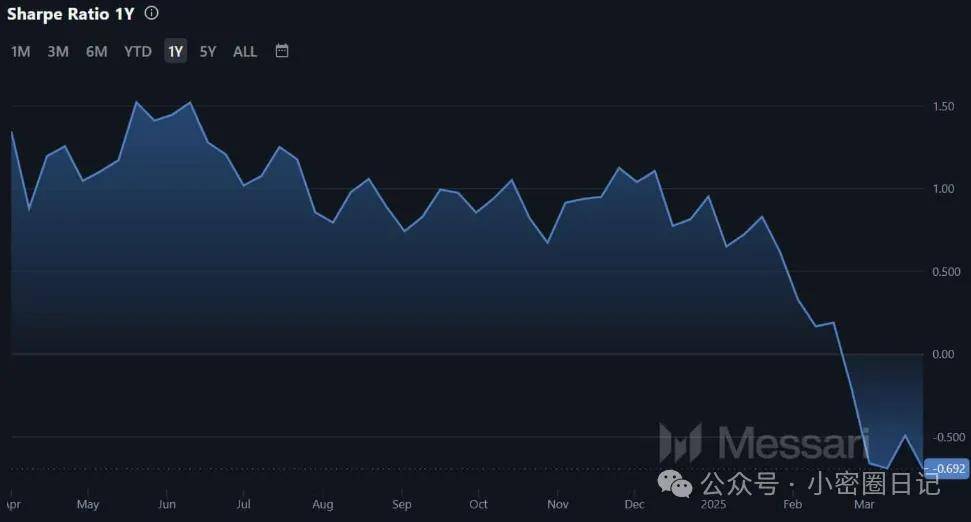Click the Mar x-axis label

[x=864, y=505]
